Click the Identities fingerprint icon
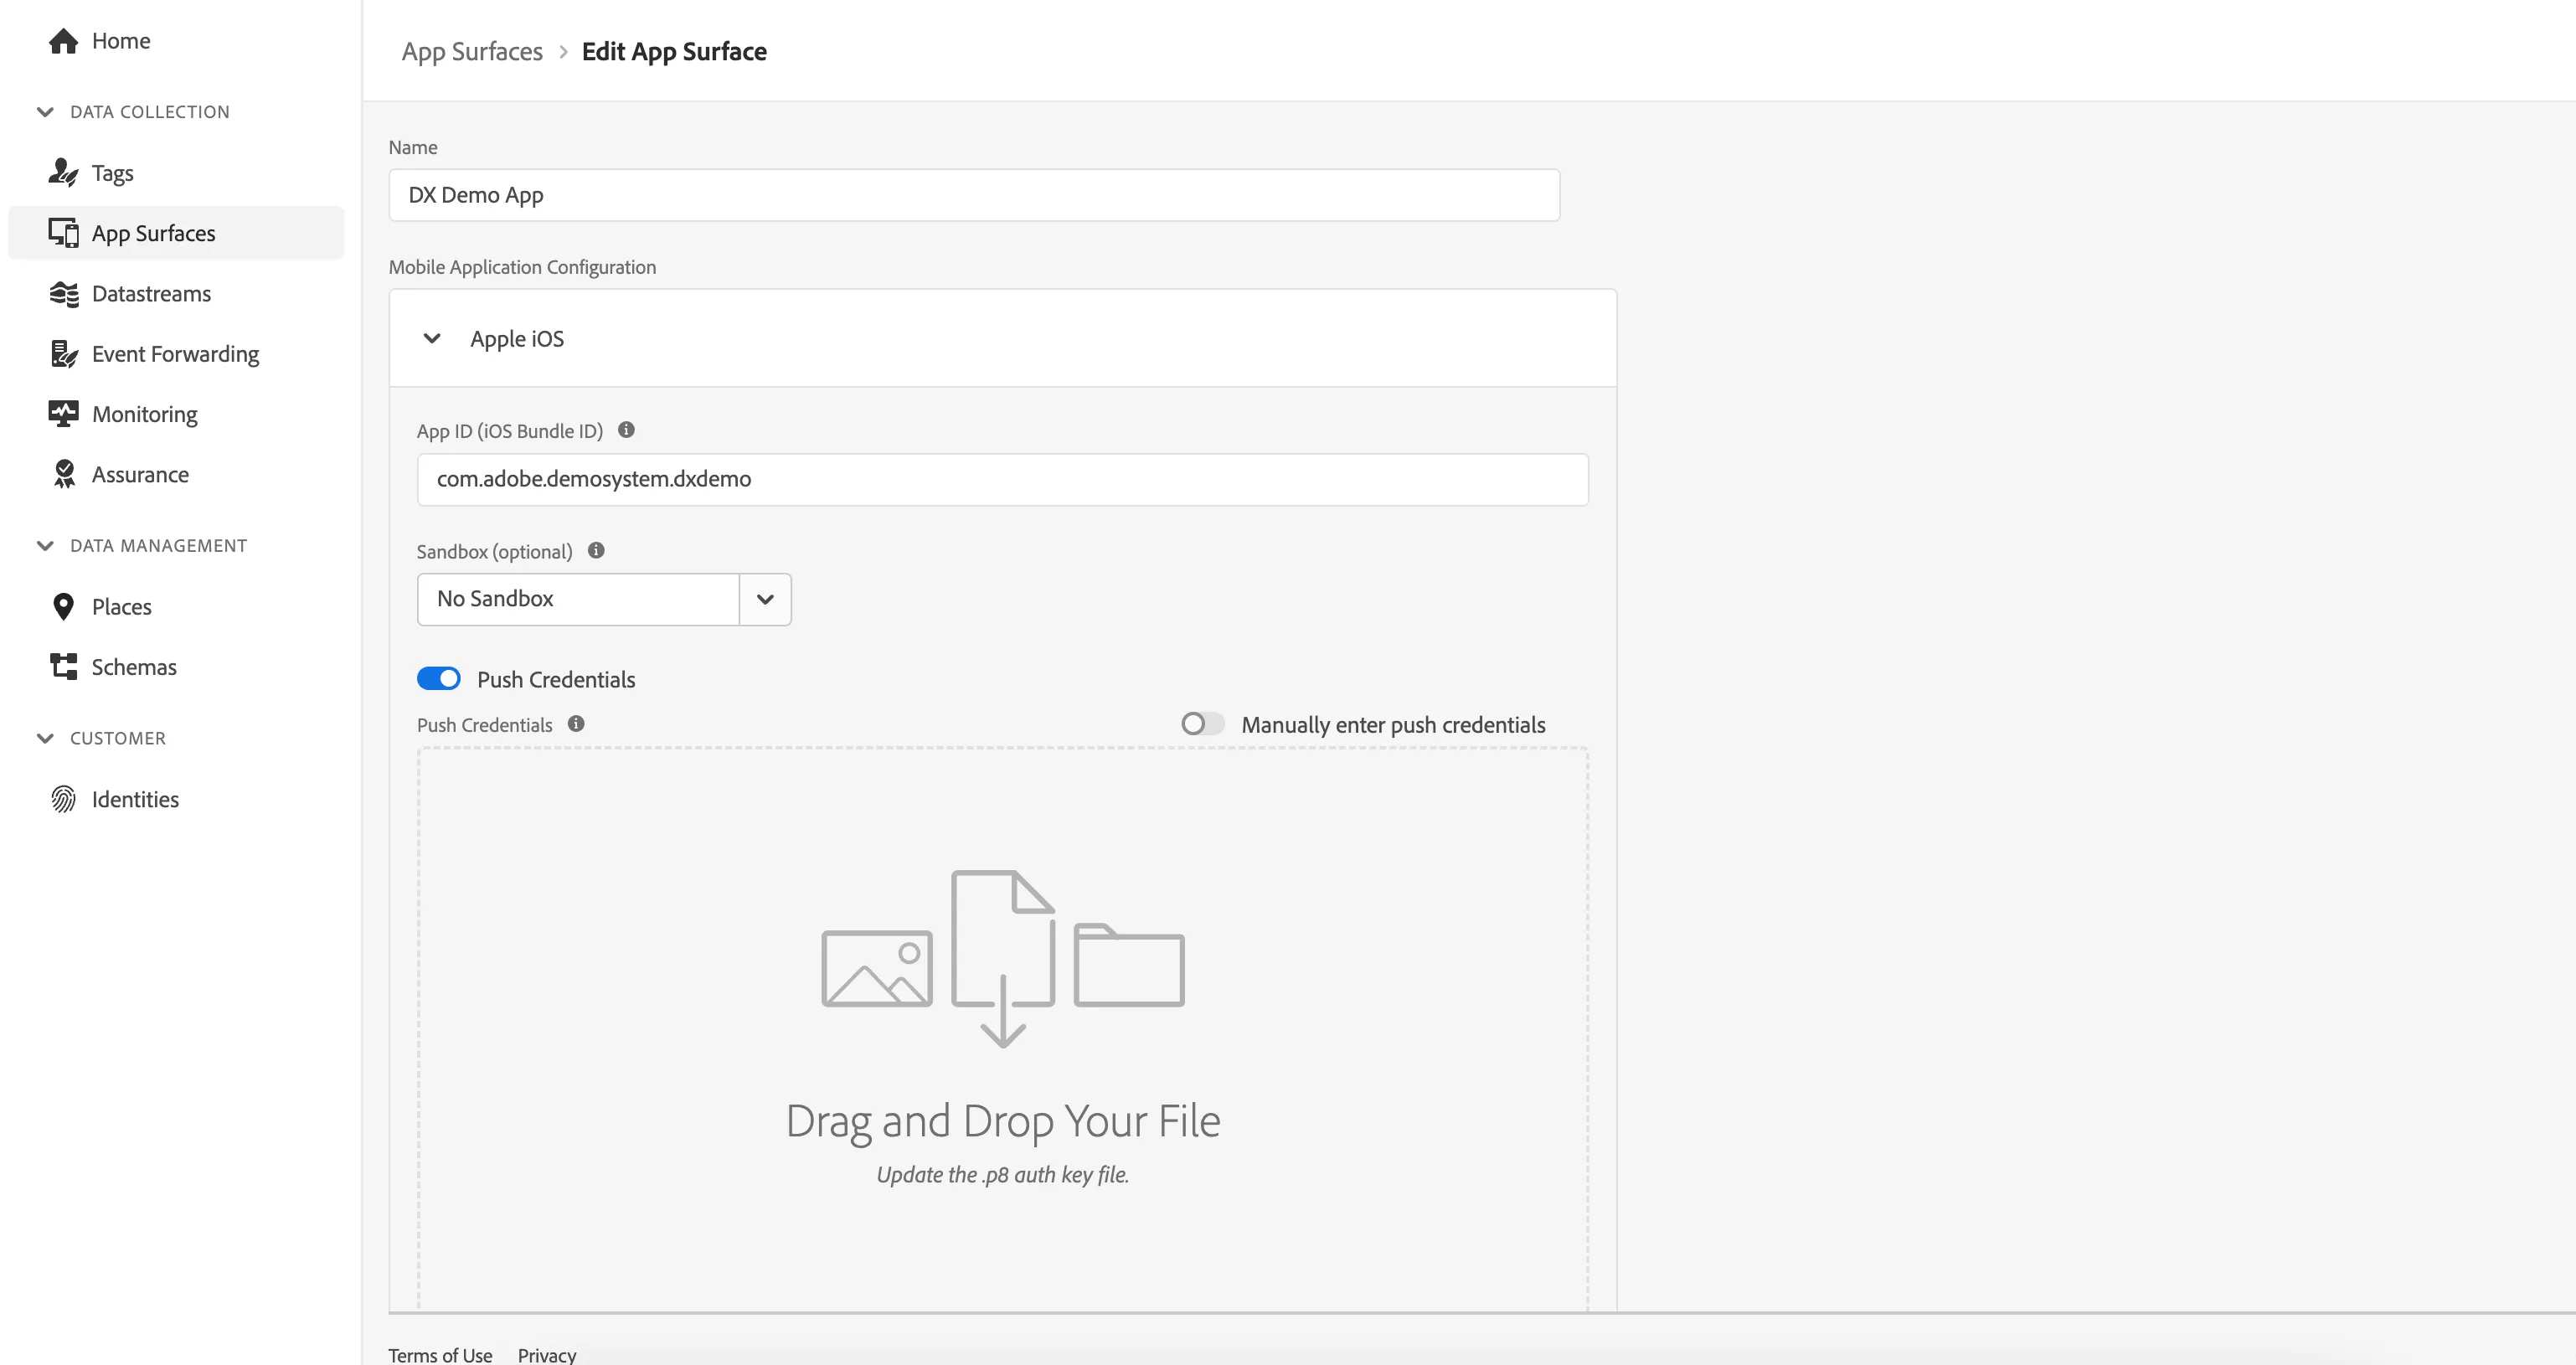 point(63,799)
